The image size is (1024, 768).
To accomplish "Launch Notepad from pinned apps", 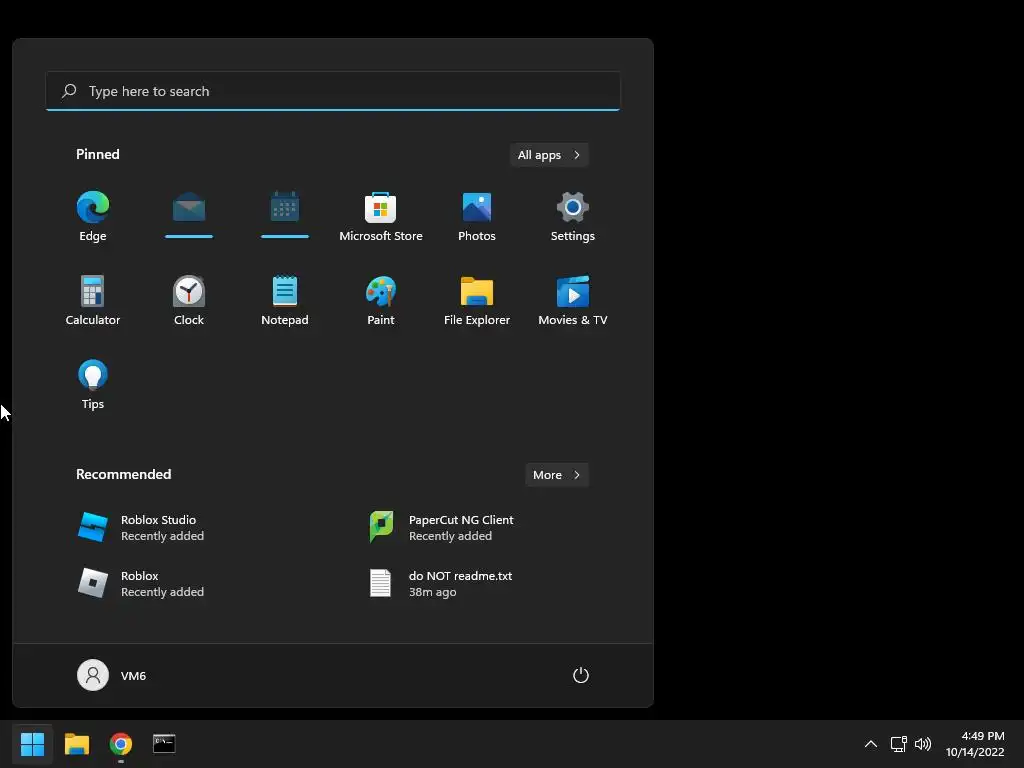I will pos(285,301).
